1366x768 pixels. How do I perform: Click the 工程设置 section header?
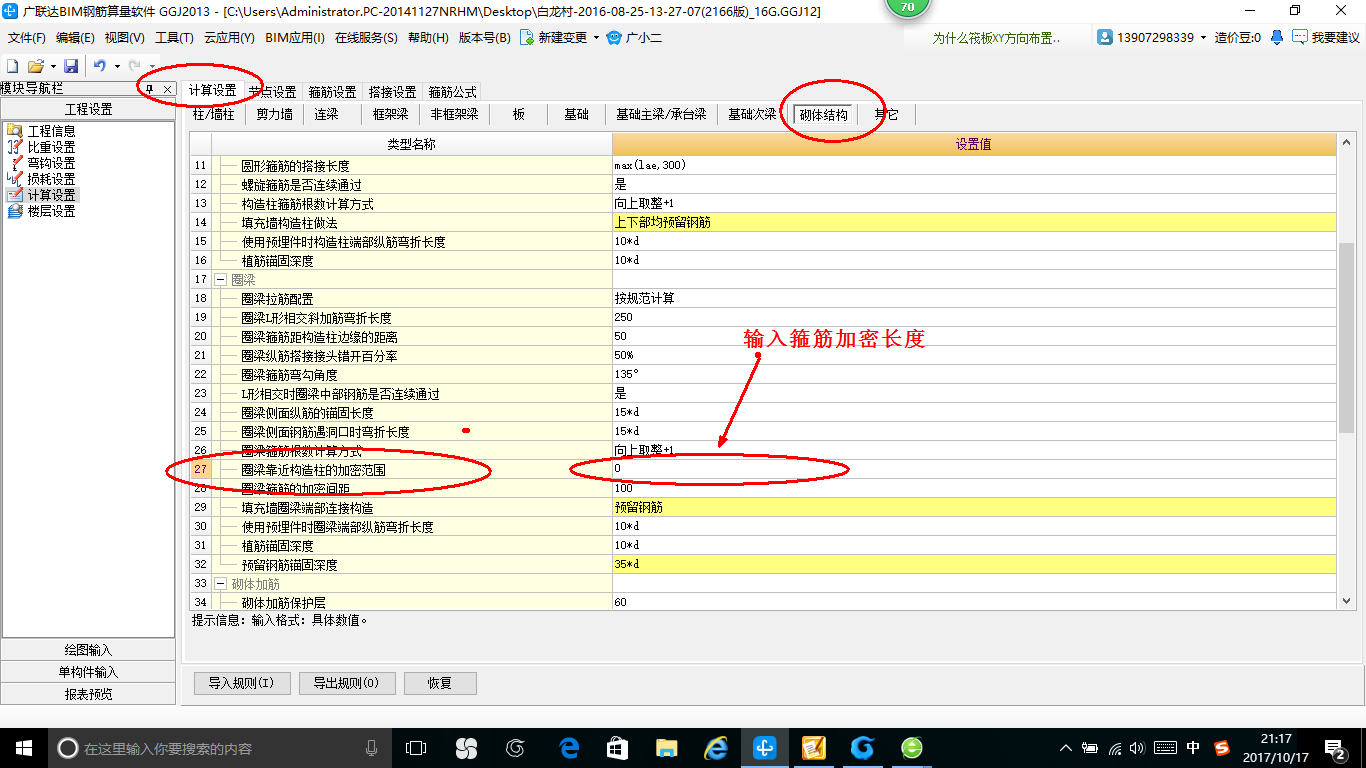(88, 109)
